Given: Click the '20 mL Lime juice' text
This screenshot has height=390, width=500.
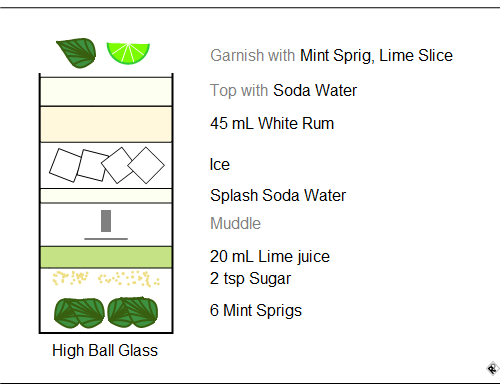Looking at the screenshot, I should 270,257.
